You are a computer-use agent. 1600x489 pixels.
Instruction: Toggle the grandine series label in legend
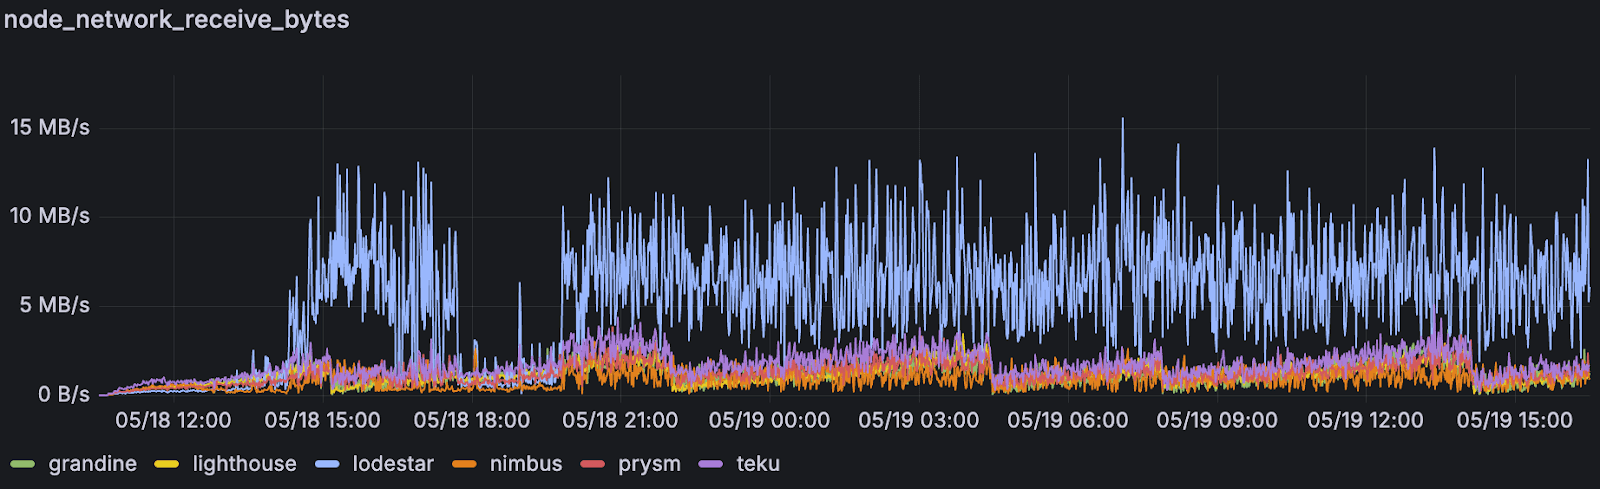92,464
